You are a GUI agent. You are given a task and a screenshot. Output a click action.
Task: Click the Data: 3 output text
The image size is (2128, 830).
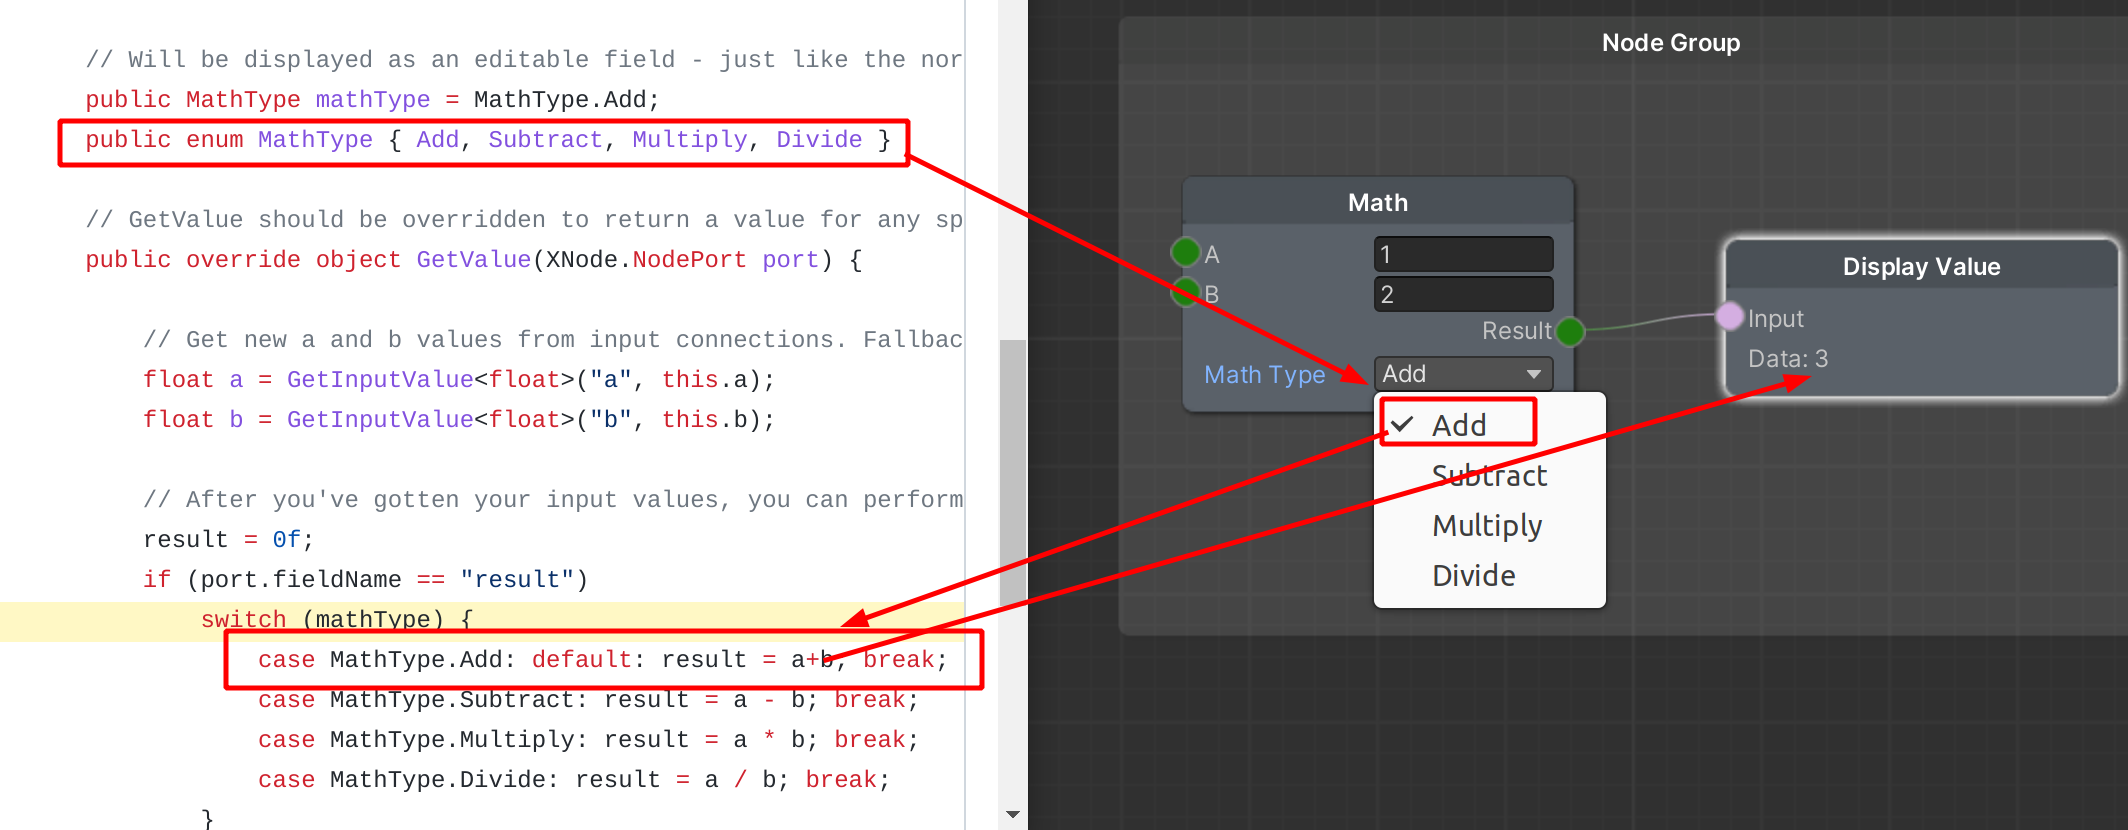(1787, 359)
